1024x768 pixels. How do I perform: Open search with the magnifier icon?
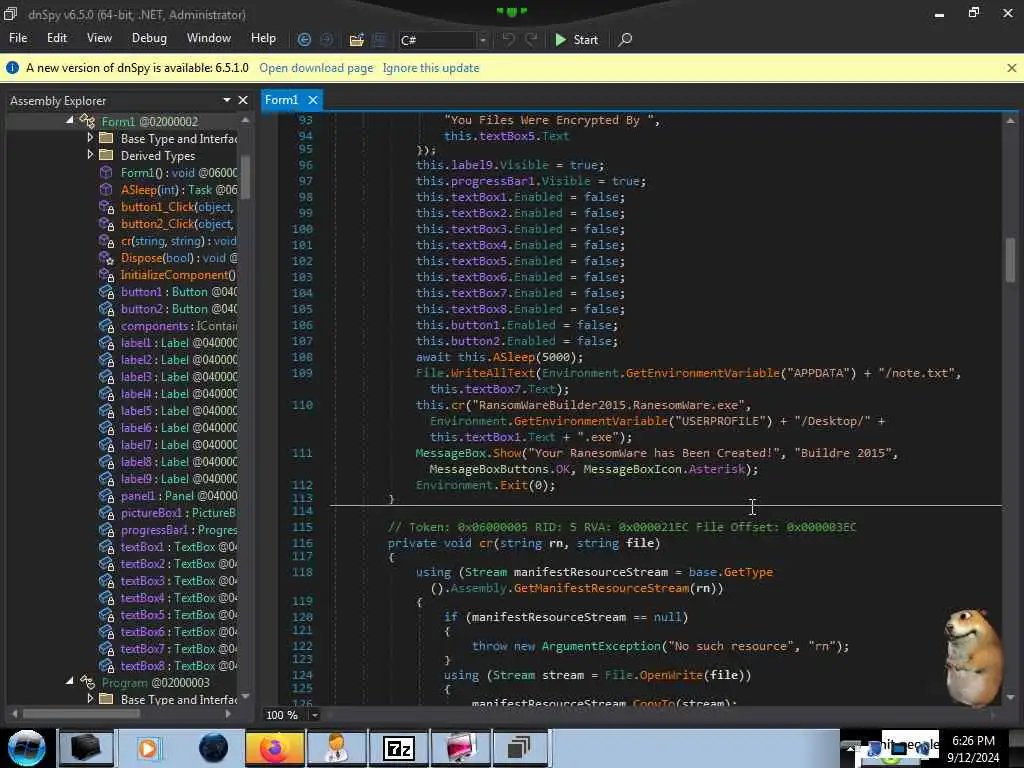(625, 40)
